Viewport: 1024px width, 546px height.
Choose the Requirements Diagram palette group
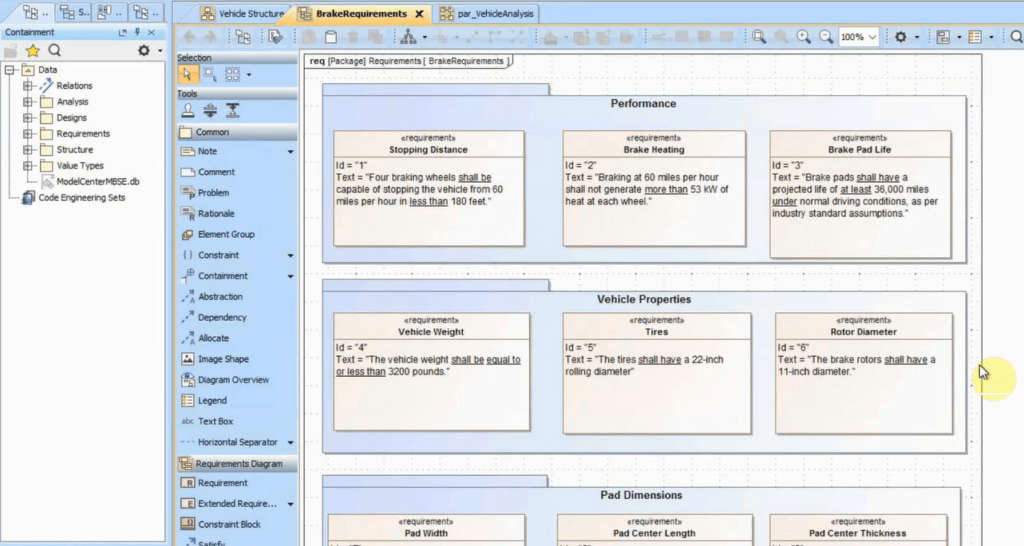point(236,464)
